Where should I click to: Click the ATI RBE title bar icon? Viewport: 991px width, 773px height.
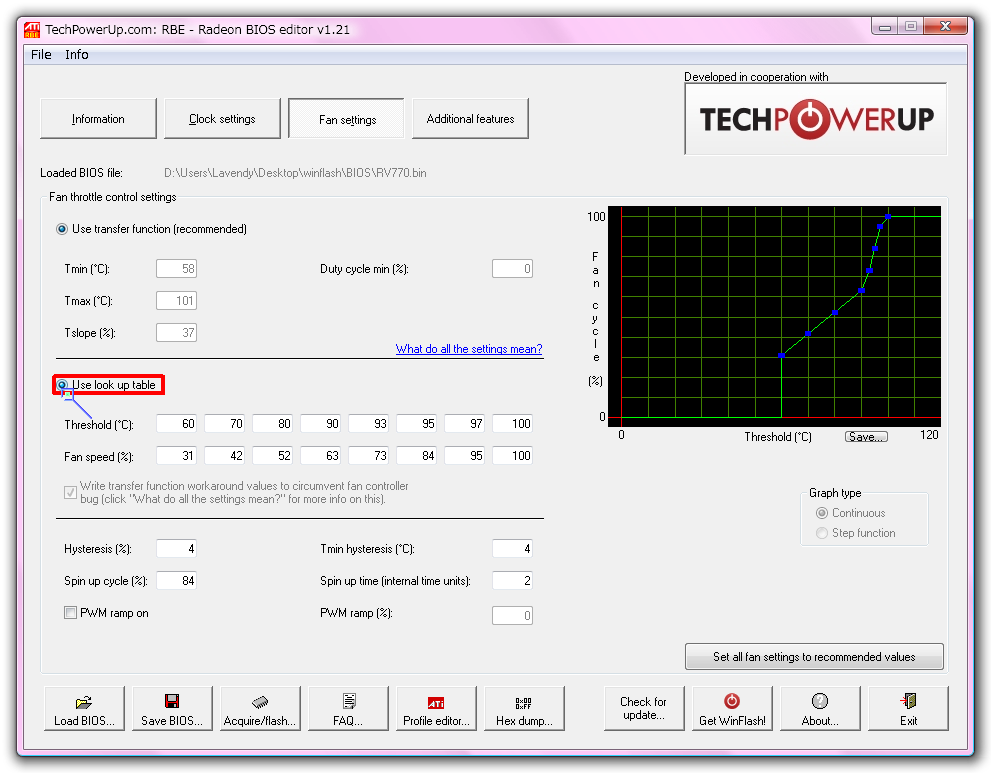(32, 29)
